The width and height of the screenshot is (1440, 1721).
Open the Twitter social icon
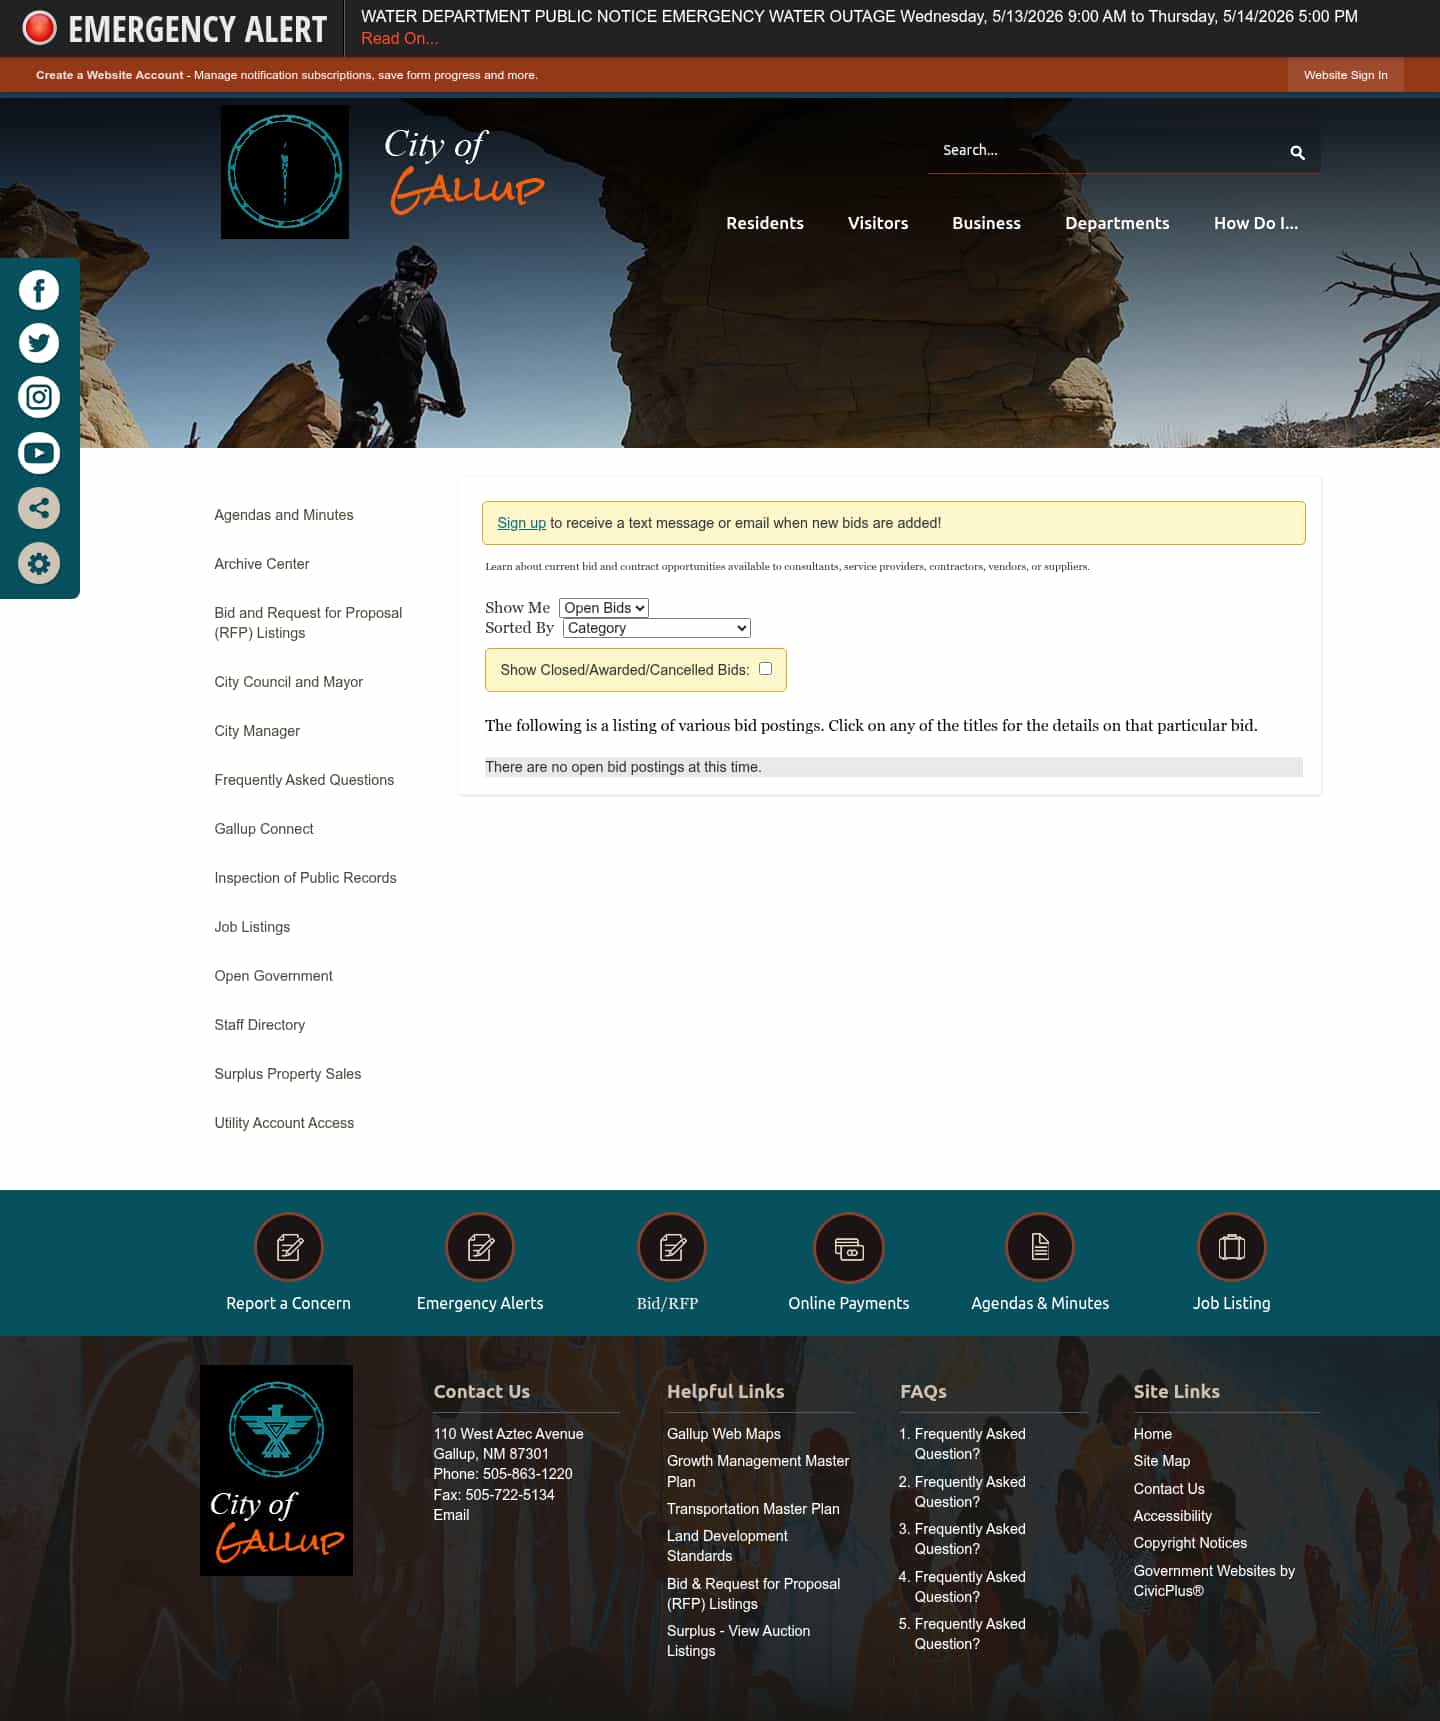point(39,343)
